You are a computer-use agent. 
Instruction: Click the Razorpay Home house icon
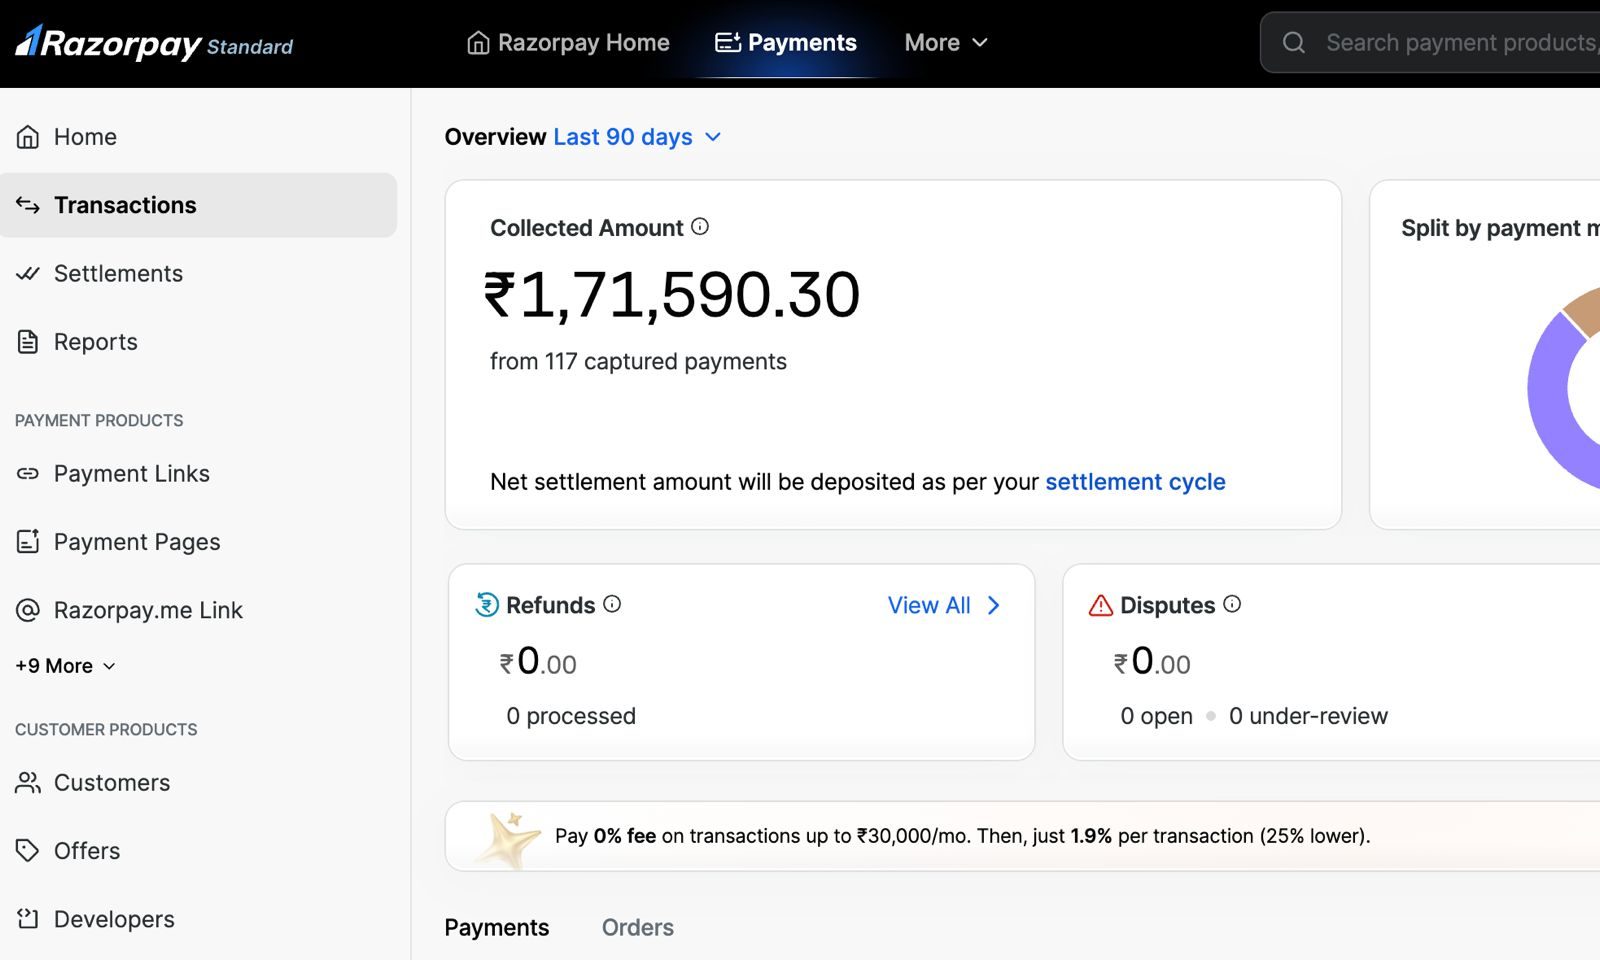(478, 43)
